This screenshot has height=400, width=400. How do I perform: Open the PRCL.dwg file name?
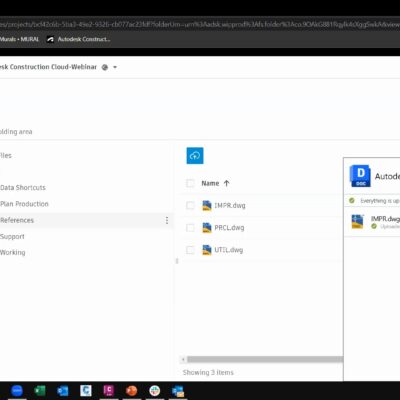pyautogui.click(x=229, y=228)
